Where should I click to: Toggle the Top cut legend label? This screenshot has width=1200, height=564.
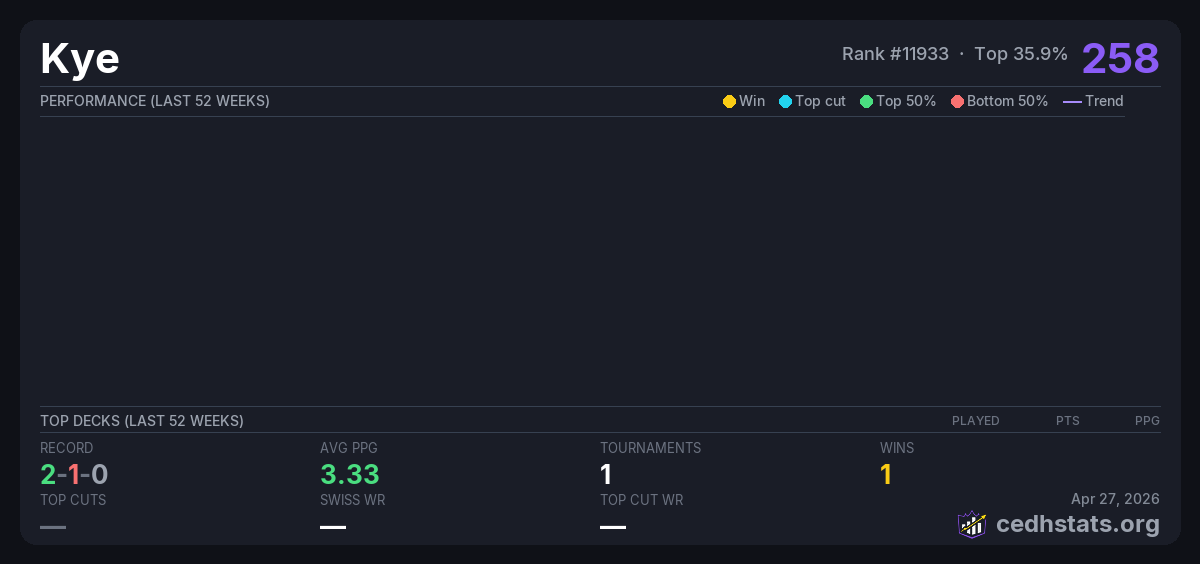coord(820,101)
